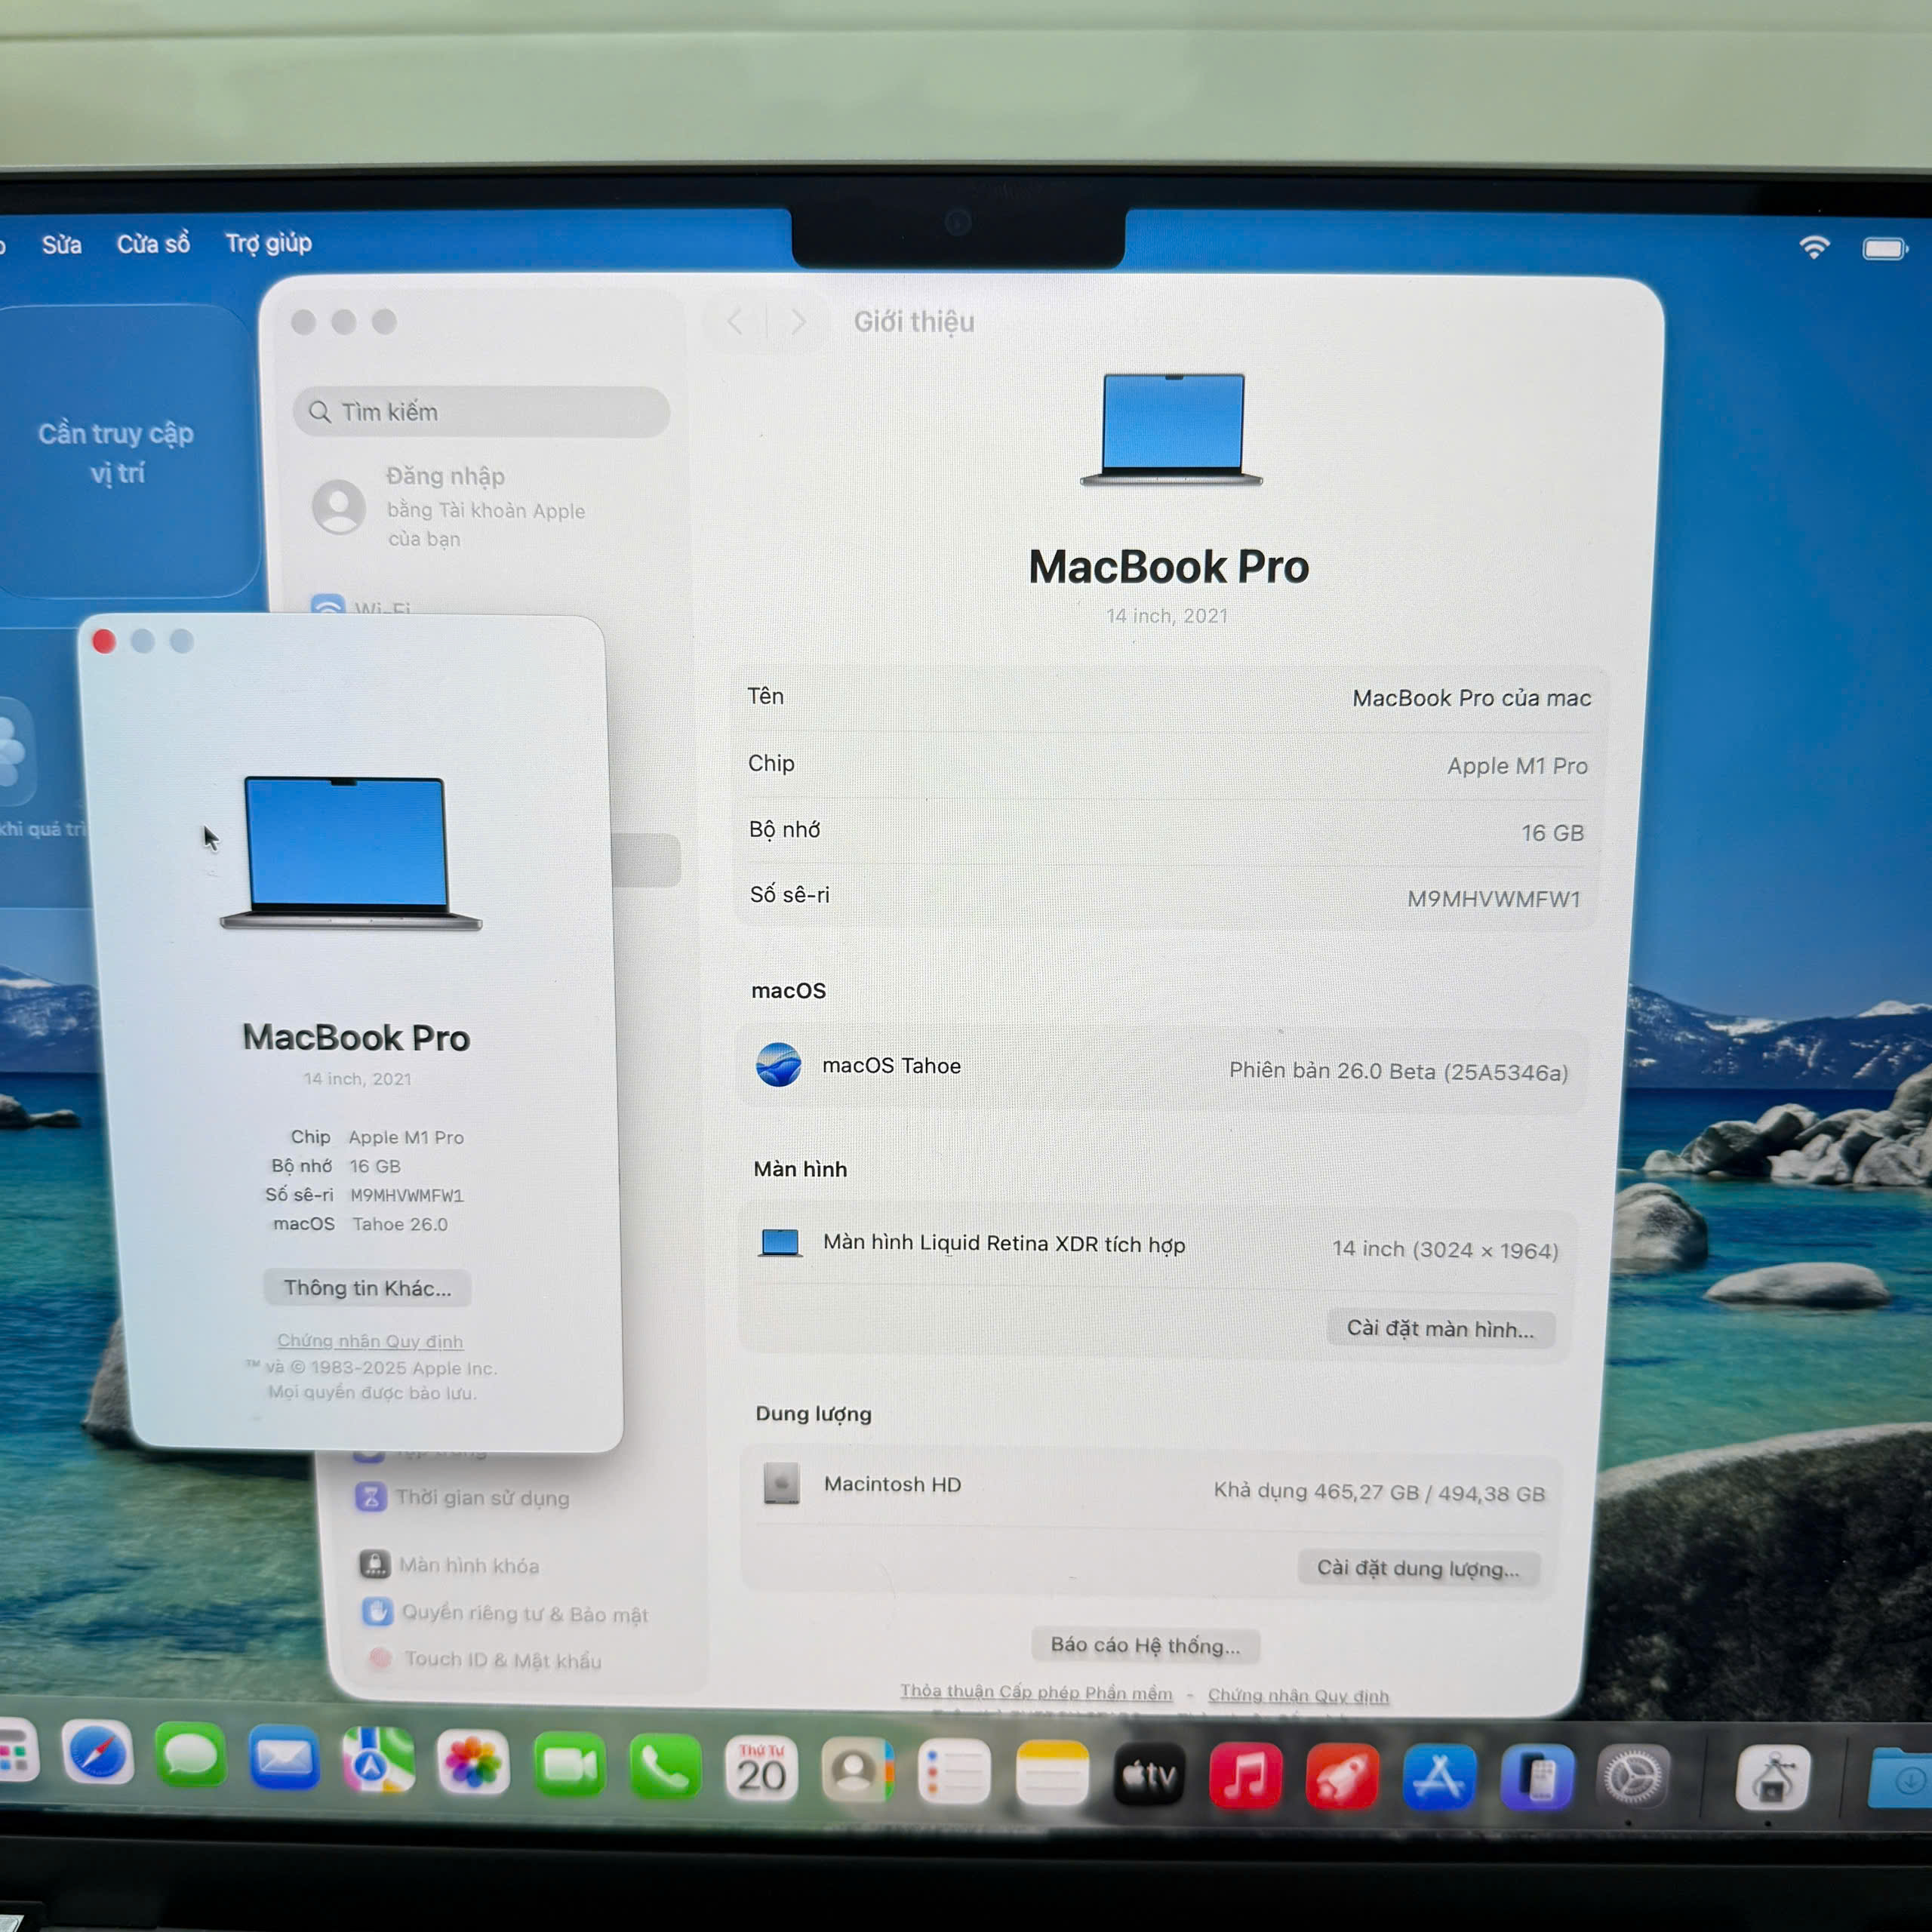Click Cần truy cập vị trí widget
Screen dimensions: 1932x1932
(x=117, y=452)
